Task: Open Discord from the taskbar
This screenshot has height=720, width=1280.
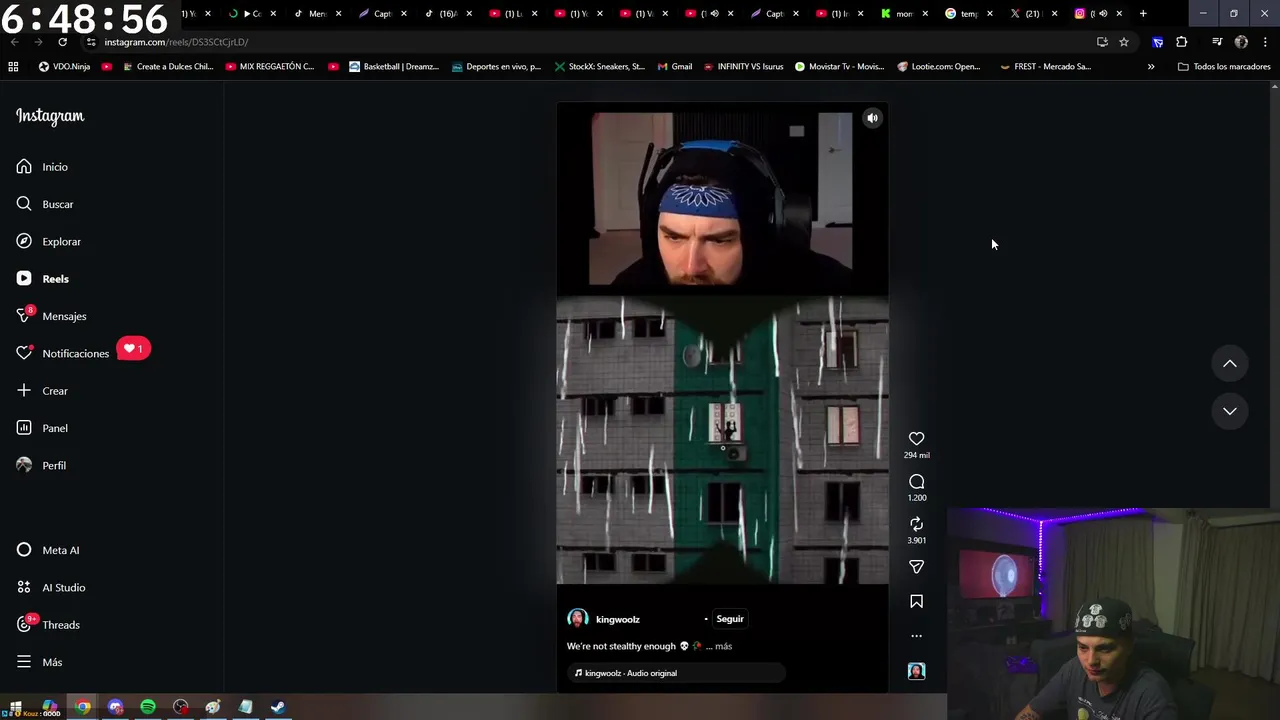Action: click(115, 708)
